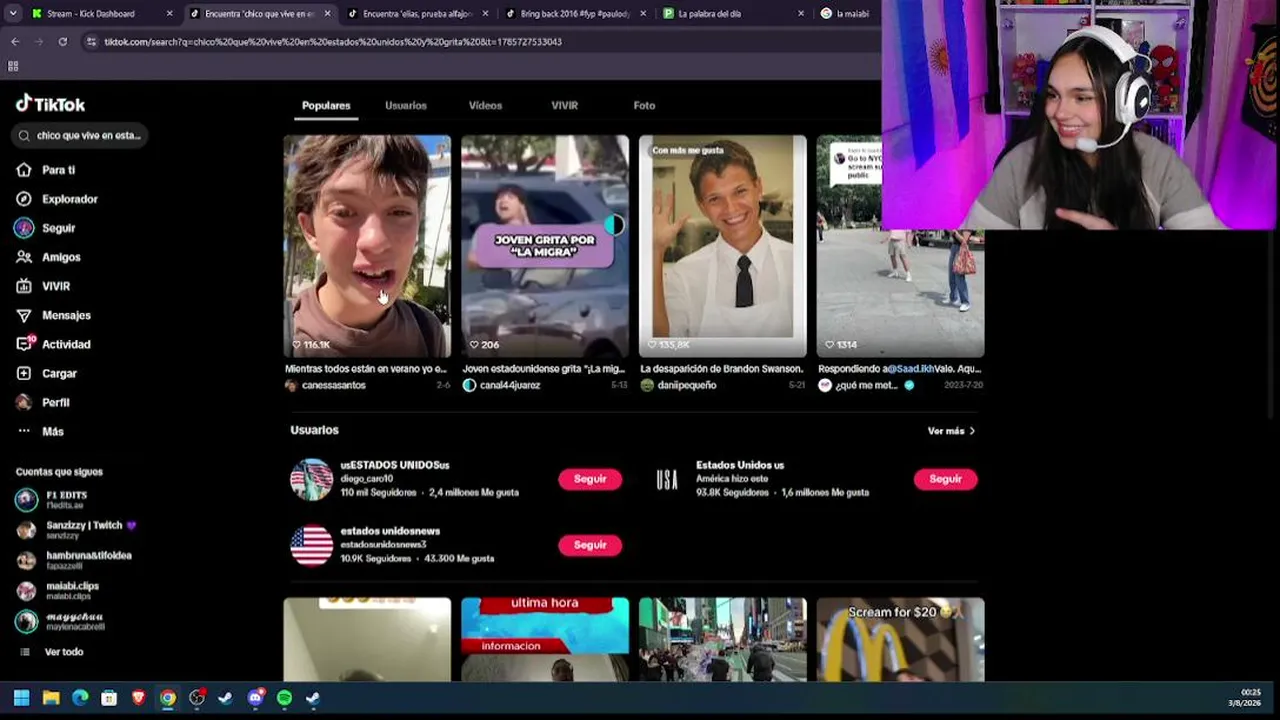Switch to the Videos tab
Viewport: 1280px width, 720px height.
(485, 106)
